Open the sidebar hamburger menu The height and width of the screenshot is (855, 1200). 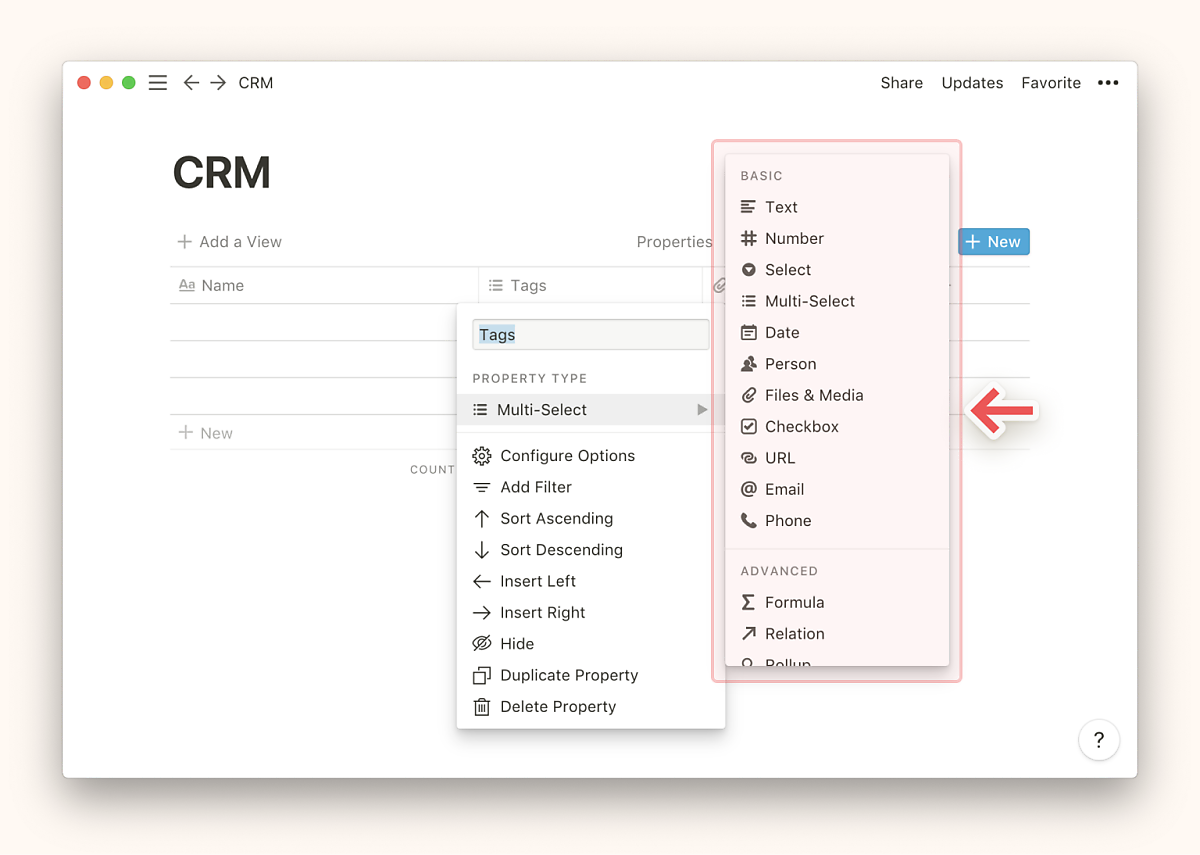157,83
